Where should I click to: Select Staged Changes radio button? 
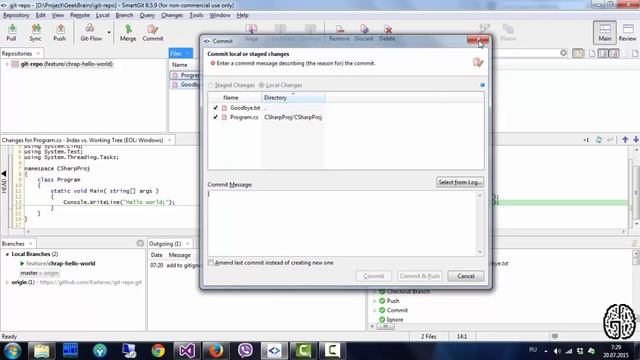(x=211, y=85)
